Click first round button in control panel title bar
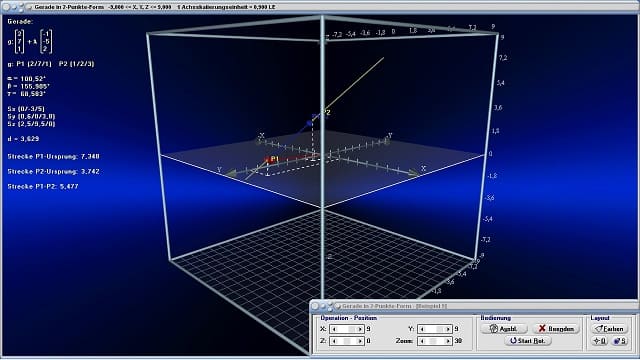 (x=315, y=306)
